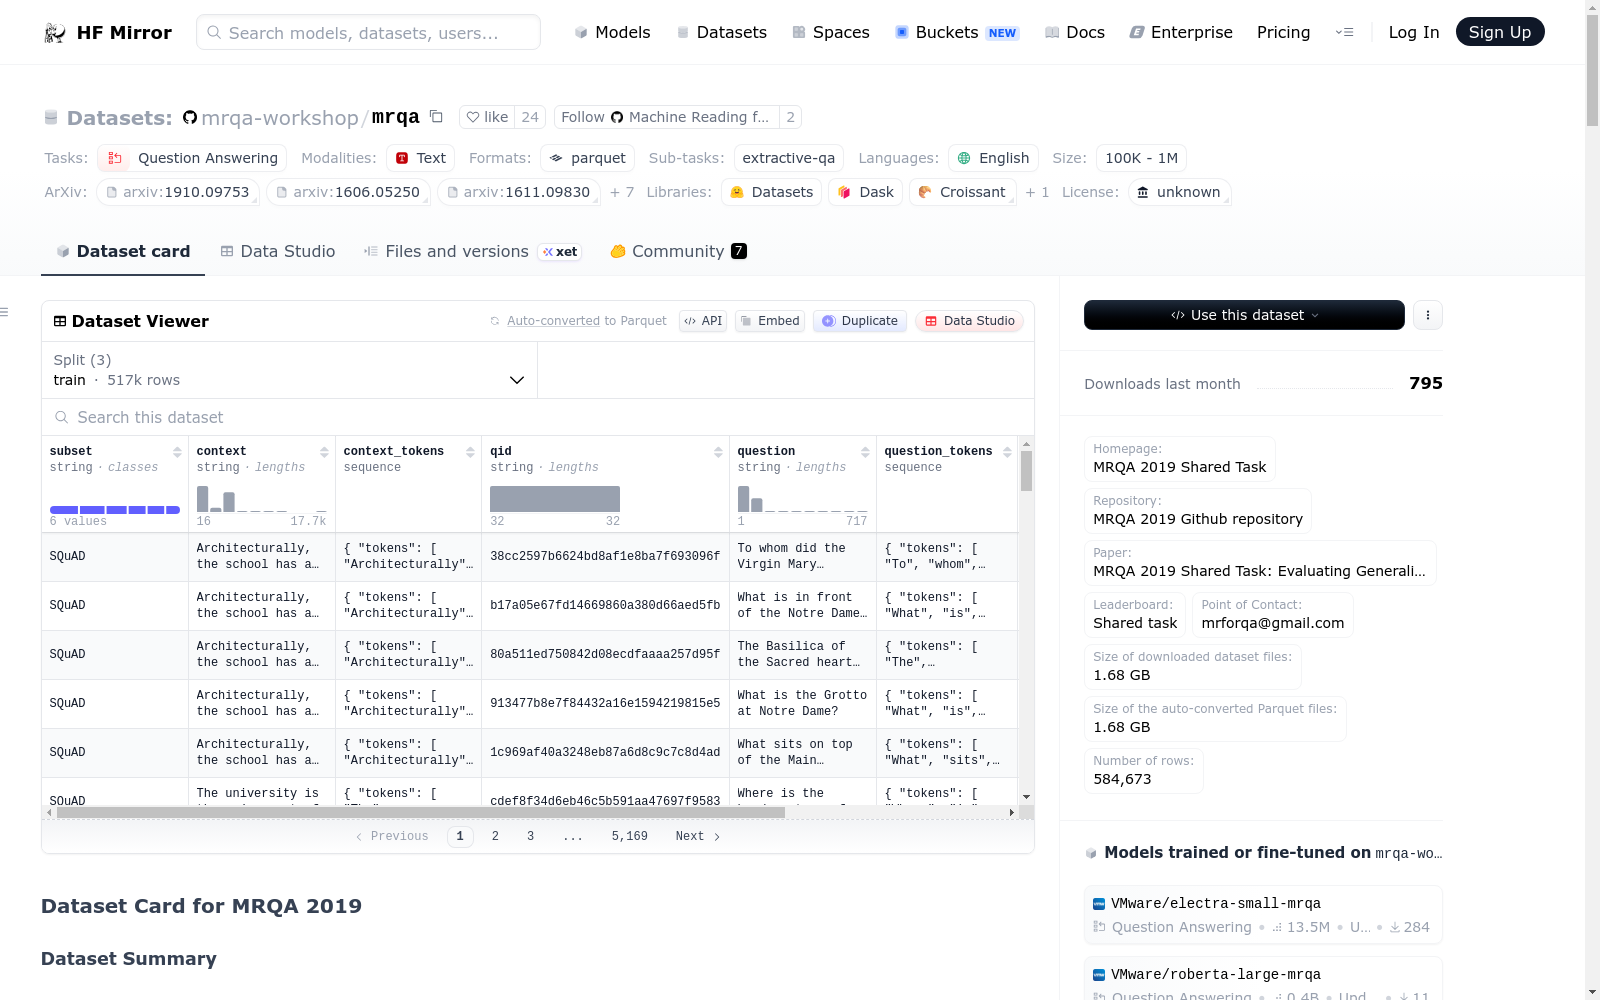Open the MRQA 2019 Shared Task homepage link
1600x1000 pixels.
pos(1180,467)
